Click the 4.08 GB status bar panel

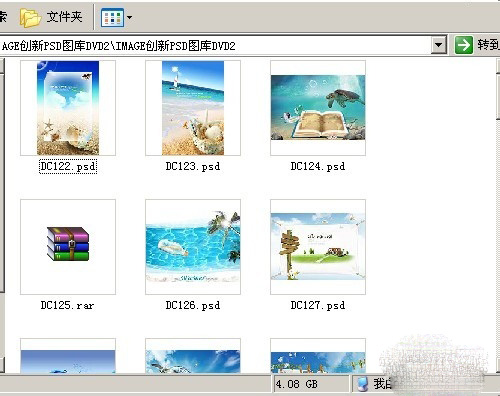pos(310,384)
